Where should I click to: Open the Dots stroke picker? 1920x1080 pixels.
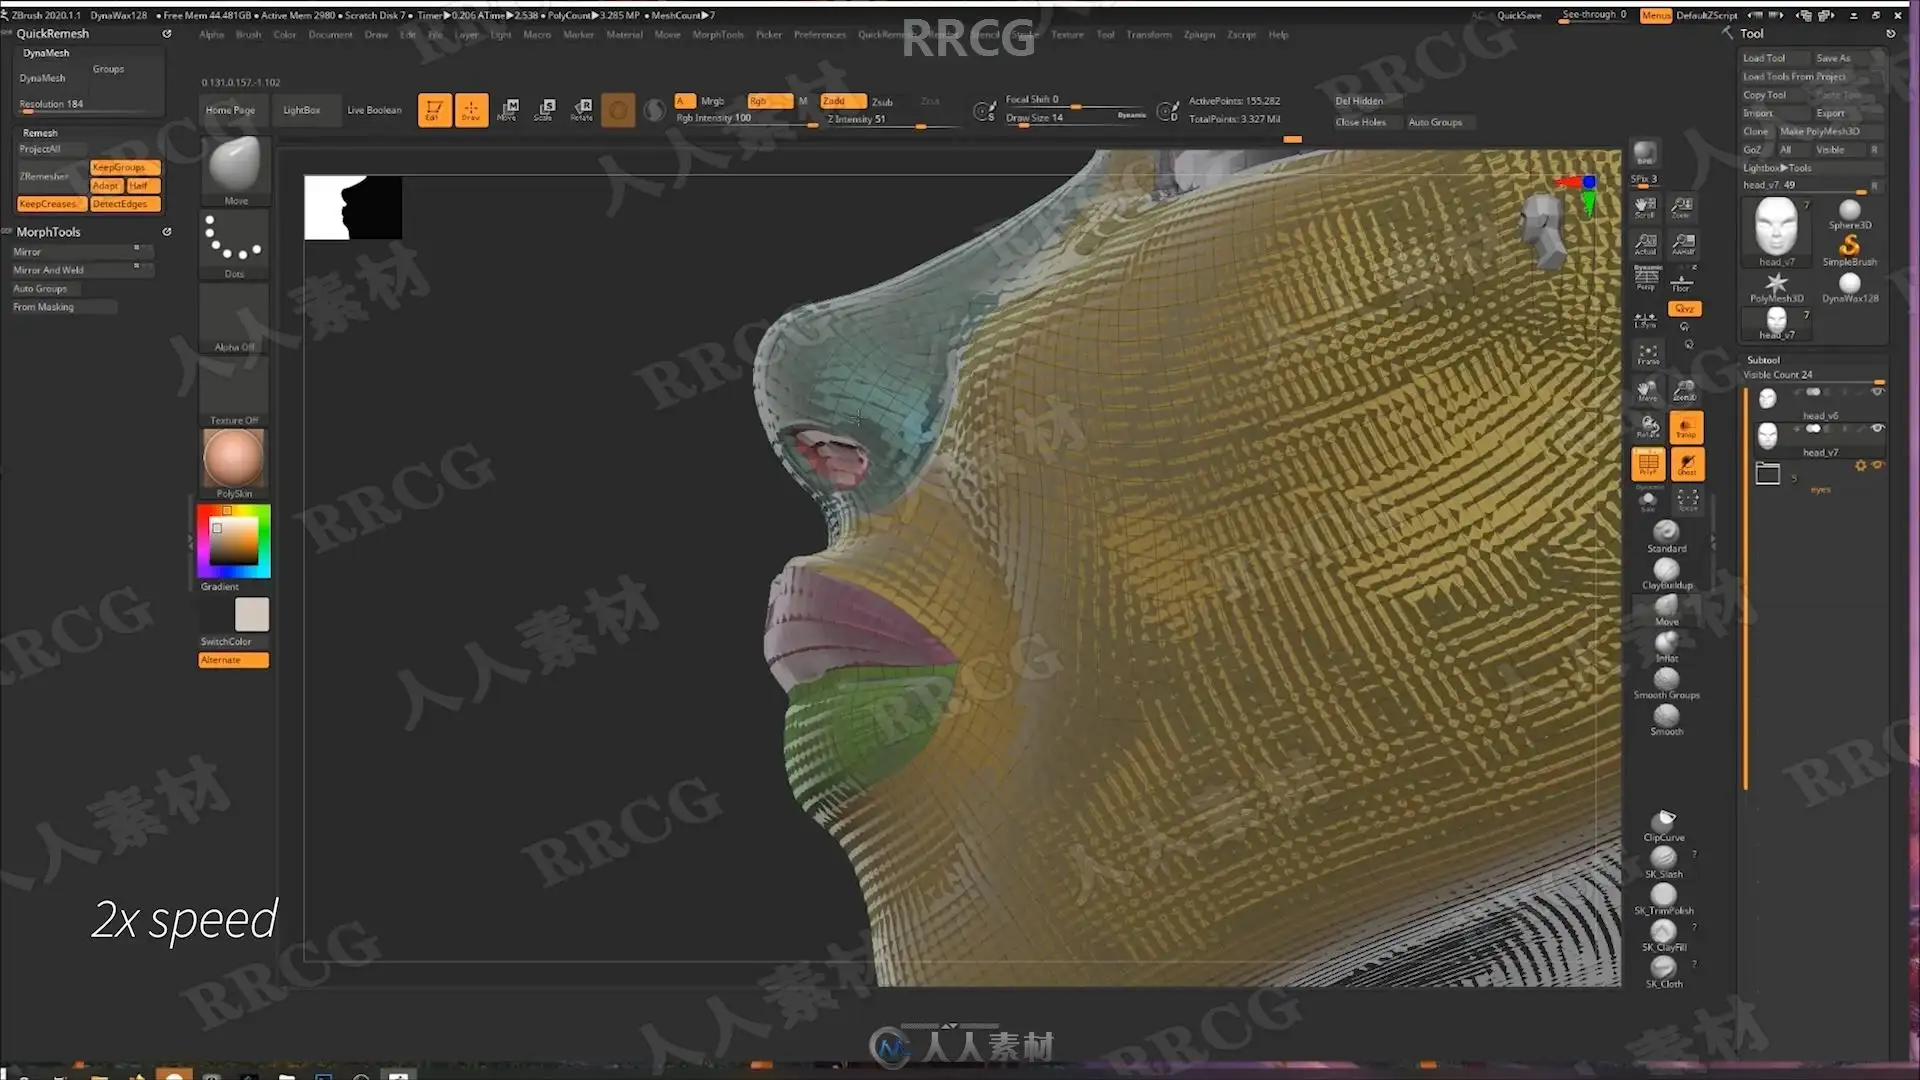[235, 244]
